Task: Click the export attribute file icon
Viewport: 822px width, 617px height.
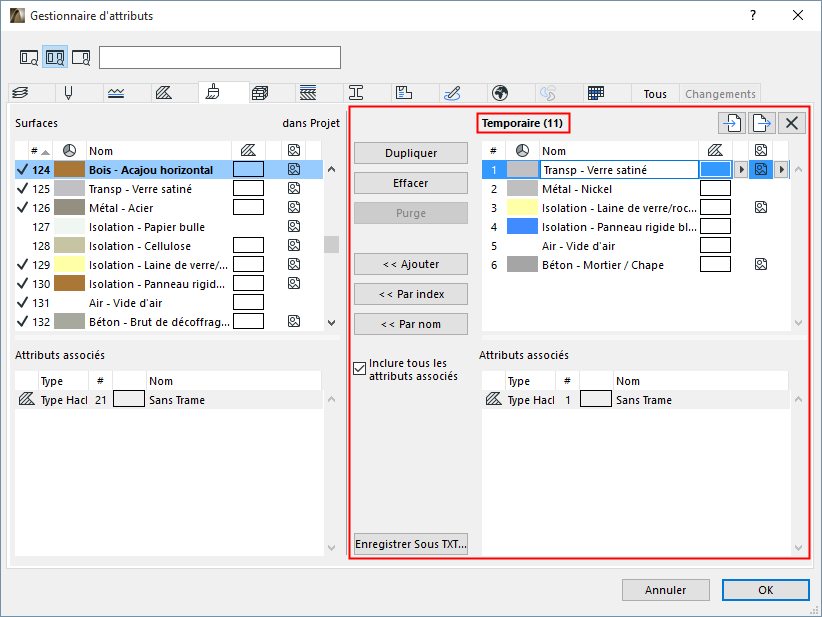Action: (762, 123)
